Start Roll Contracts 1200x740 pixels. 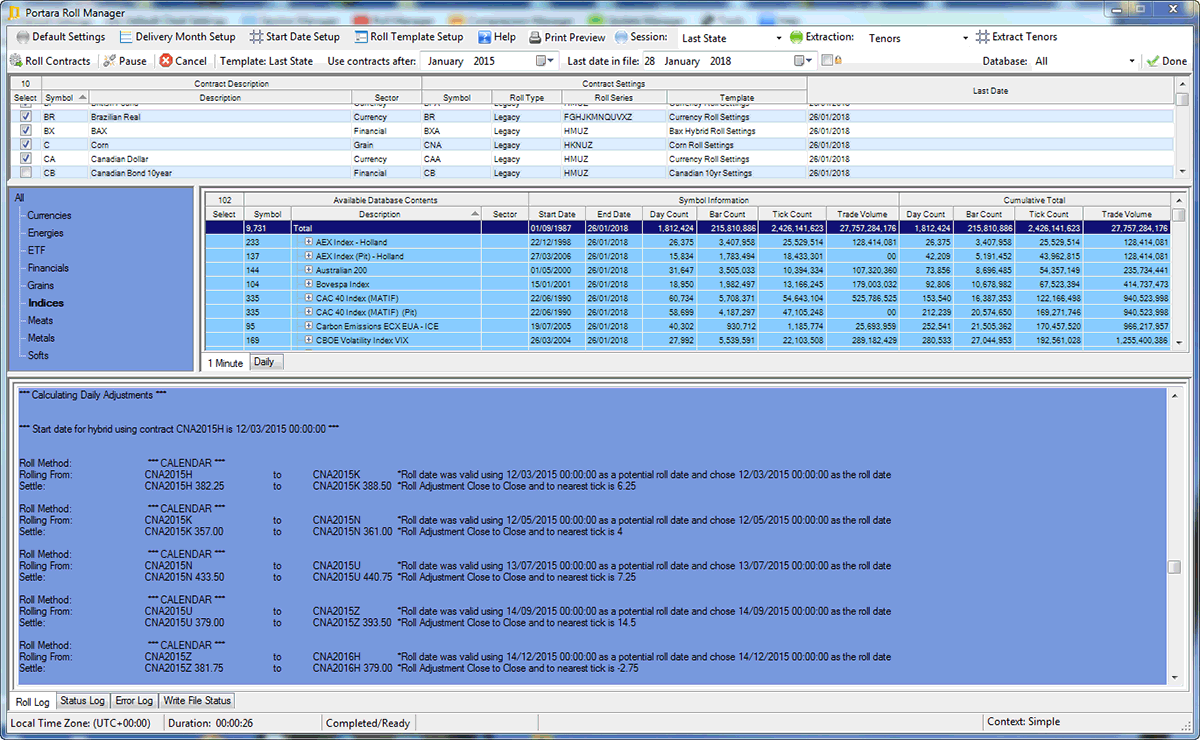coord(51,61)
